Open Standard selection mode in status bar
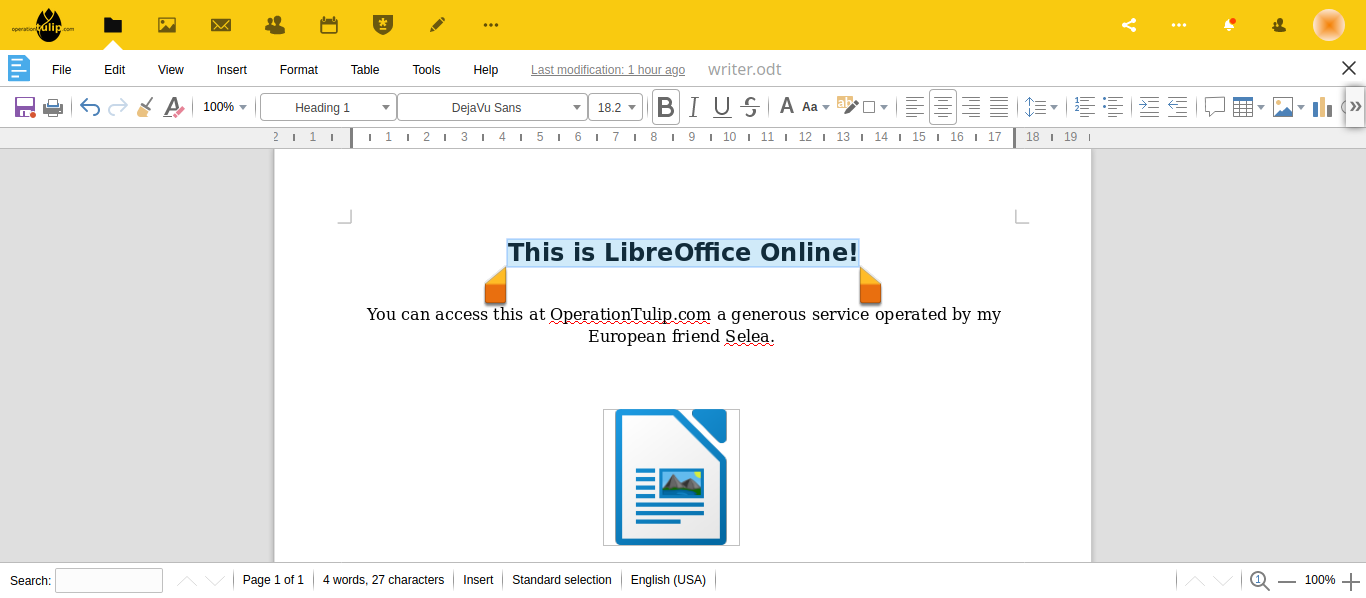1366x598 pixels. tap(562, 580)
